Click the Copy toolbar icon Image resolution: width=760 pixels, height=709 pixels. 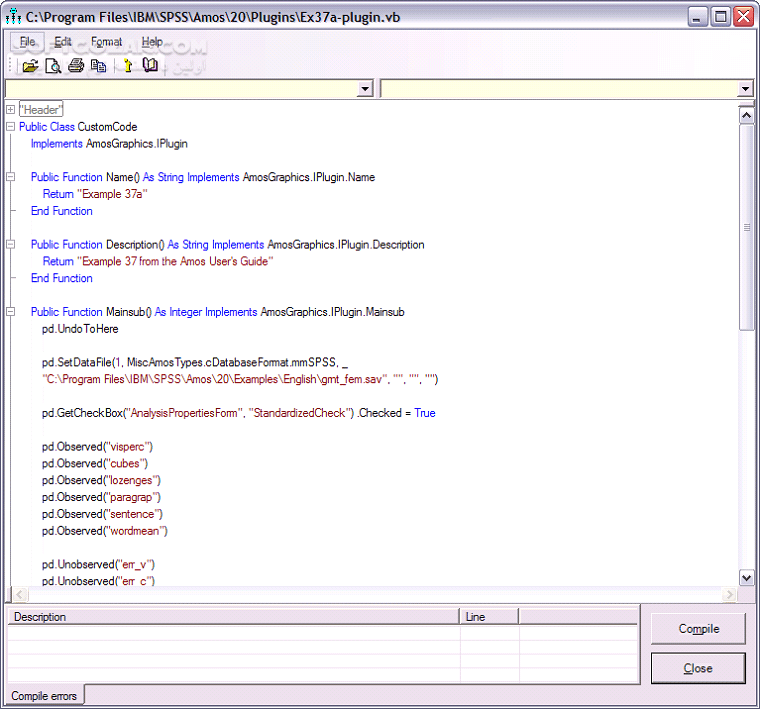click(98, 66)
